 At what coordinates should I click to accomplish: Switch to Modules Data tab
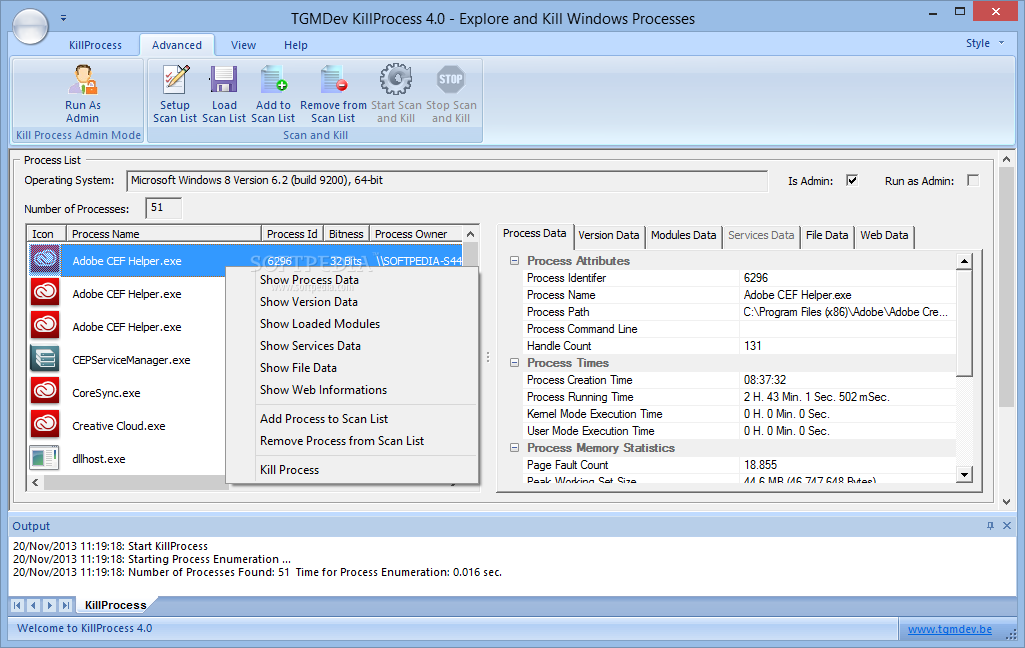[684, 235]
